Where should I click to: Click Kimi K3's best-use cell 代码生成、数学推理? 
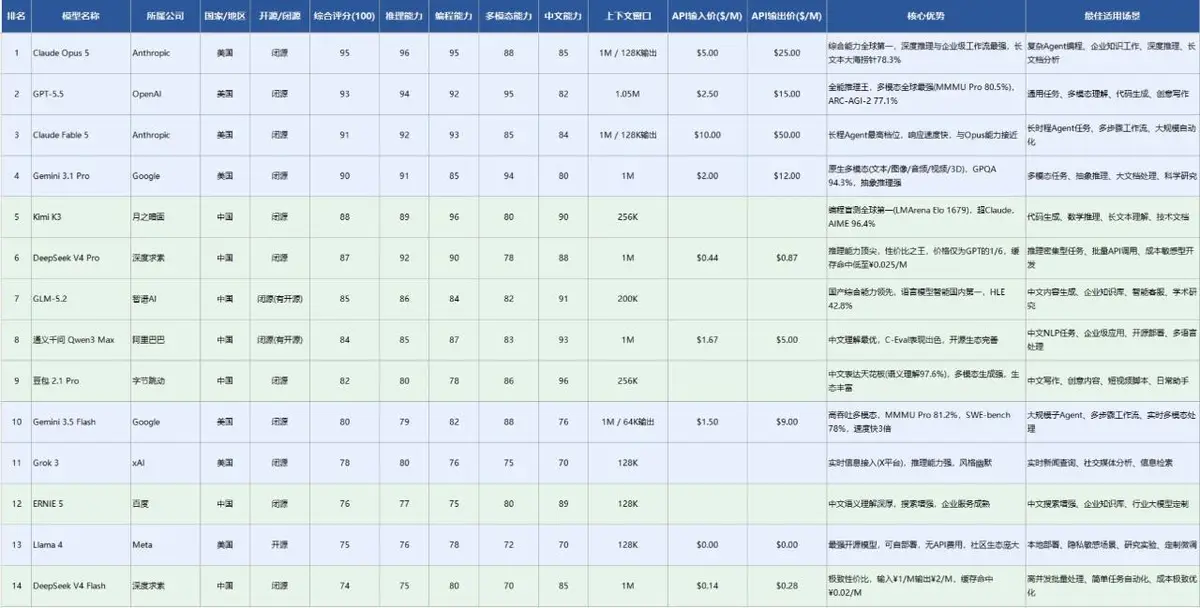point(1112,217)
